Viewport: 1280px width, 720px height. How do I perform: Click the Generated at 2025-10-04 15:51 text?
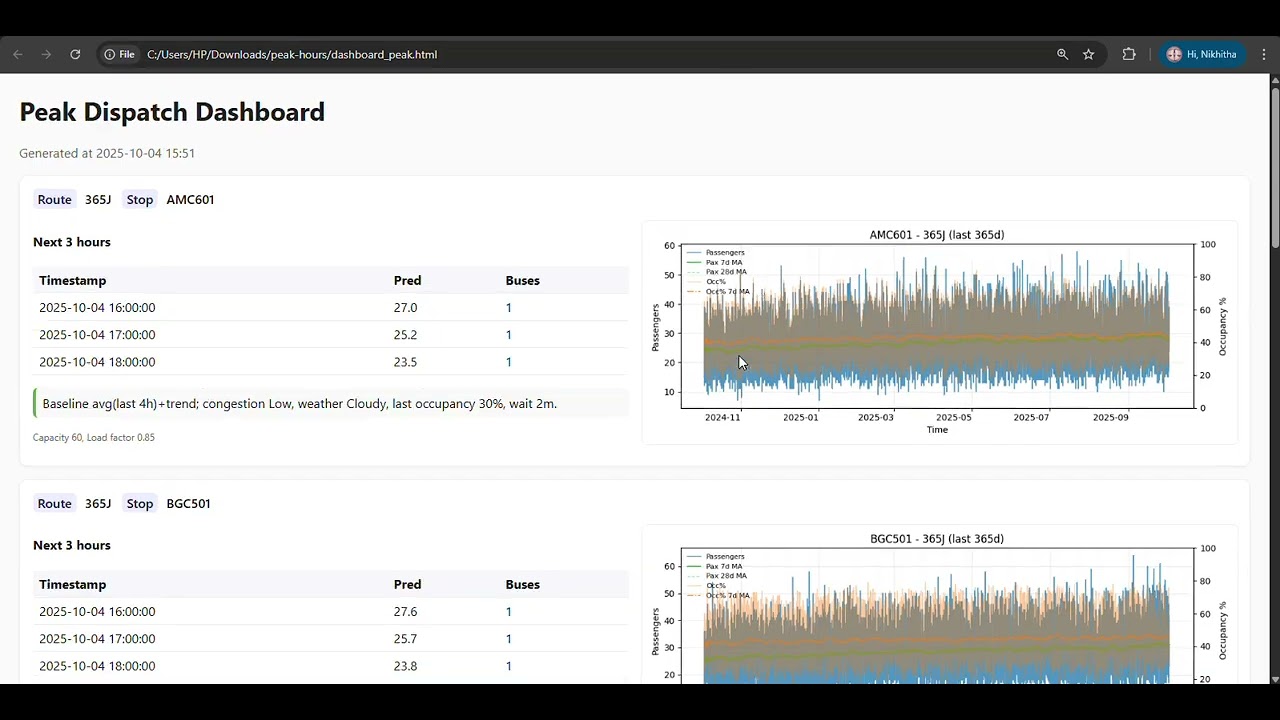click(x=107, y=153)
